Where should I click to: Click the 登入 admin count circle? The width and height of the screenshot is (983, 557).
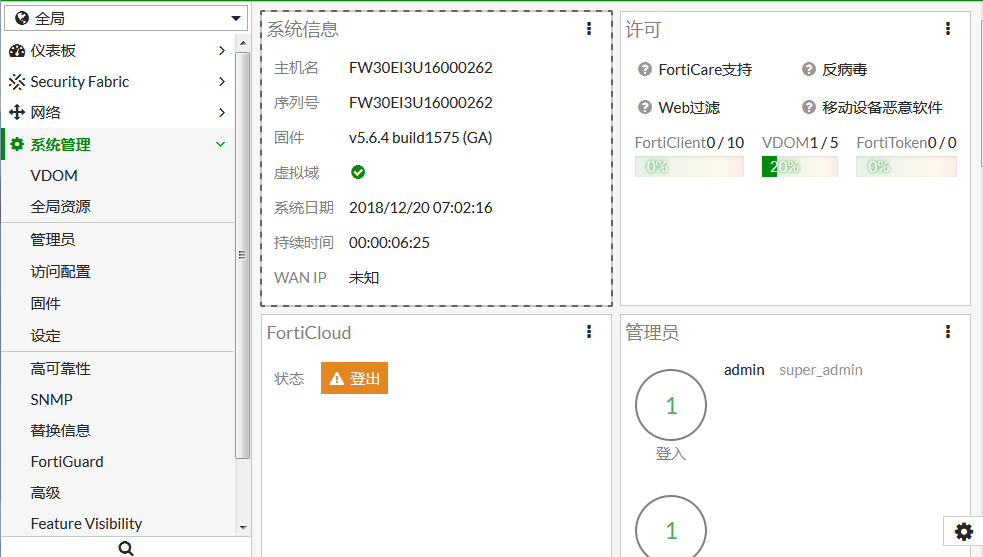tap(671, 405)
